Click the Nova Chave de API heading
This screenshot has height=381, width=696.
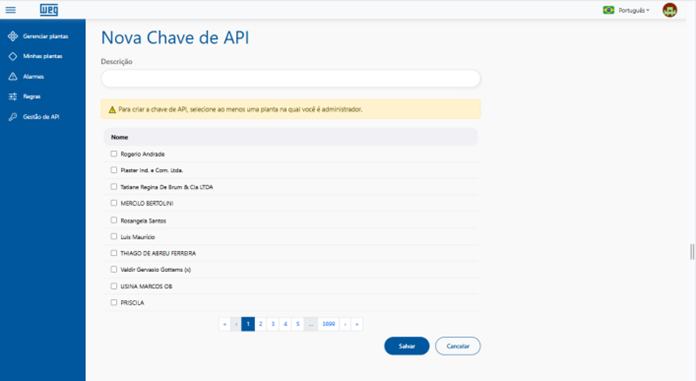pos(175,38)
